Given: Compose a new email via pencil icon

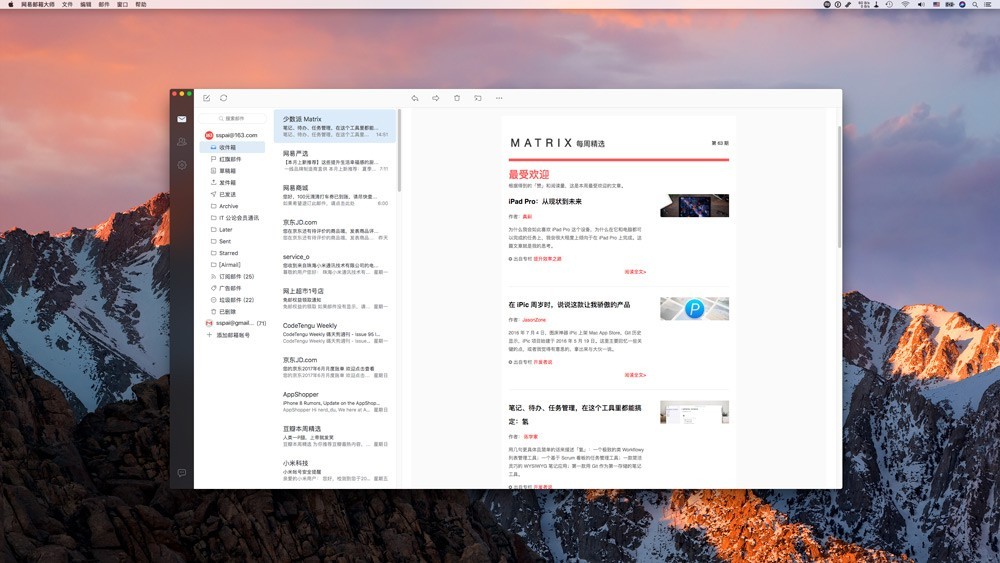Looking at the screenshot, I should click(x=207, y=98).
